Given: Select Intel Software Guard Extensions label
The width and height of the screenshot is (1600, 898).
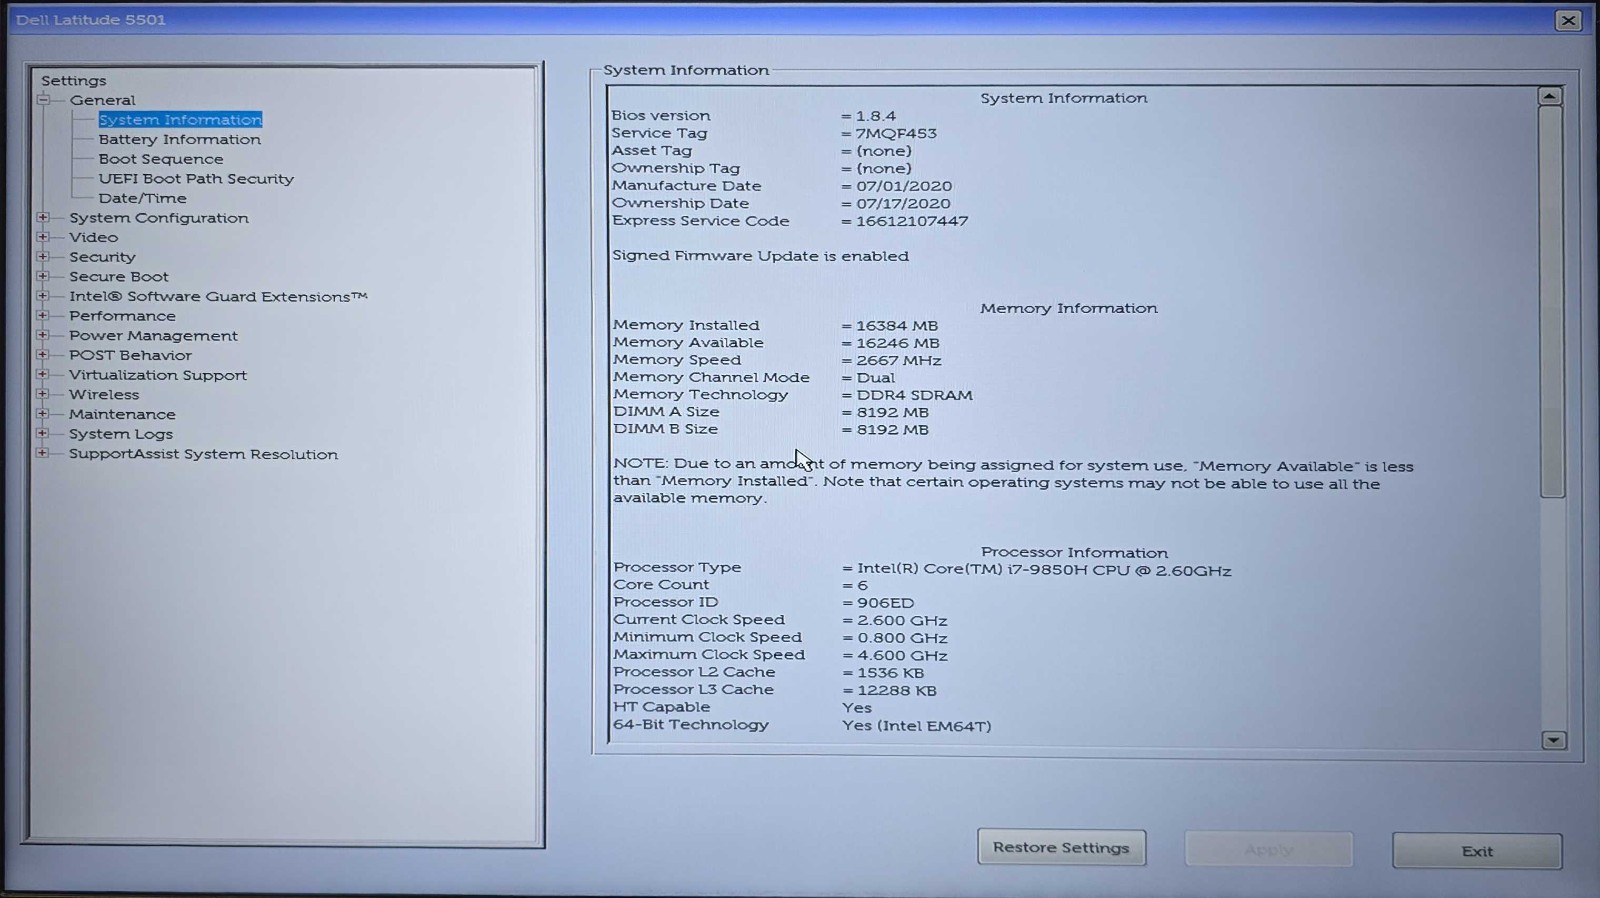Looking at the screenshot, I should [218, 296].
